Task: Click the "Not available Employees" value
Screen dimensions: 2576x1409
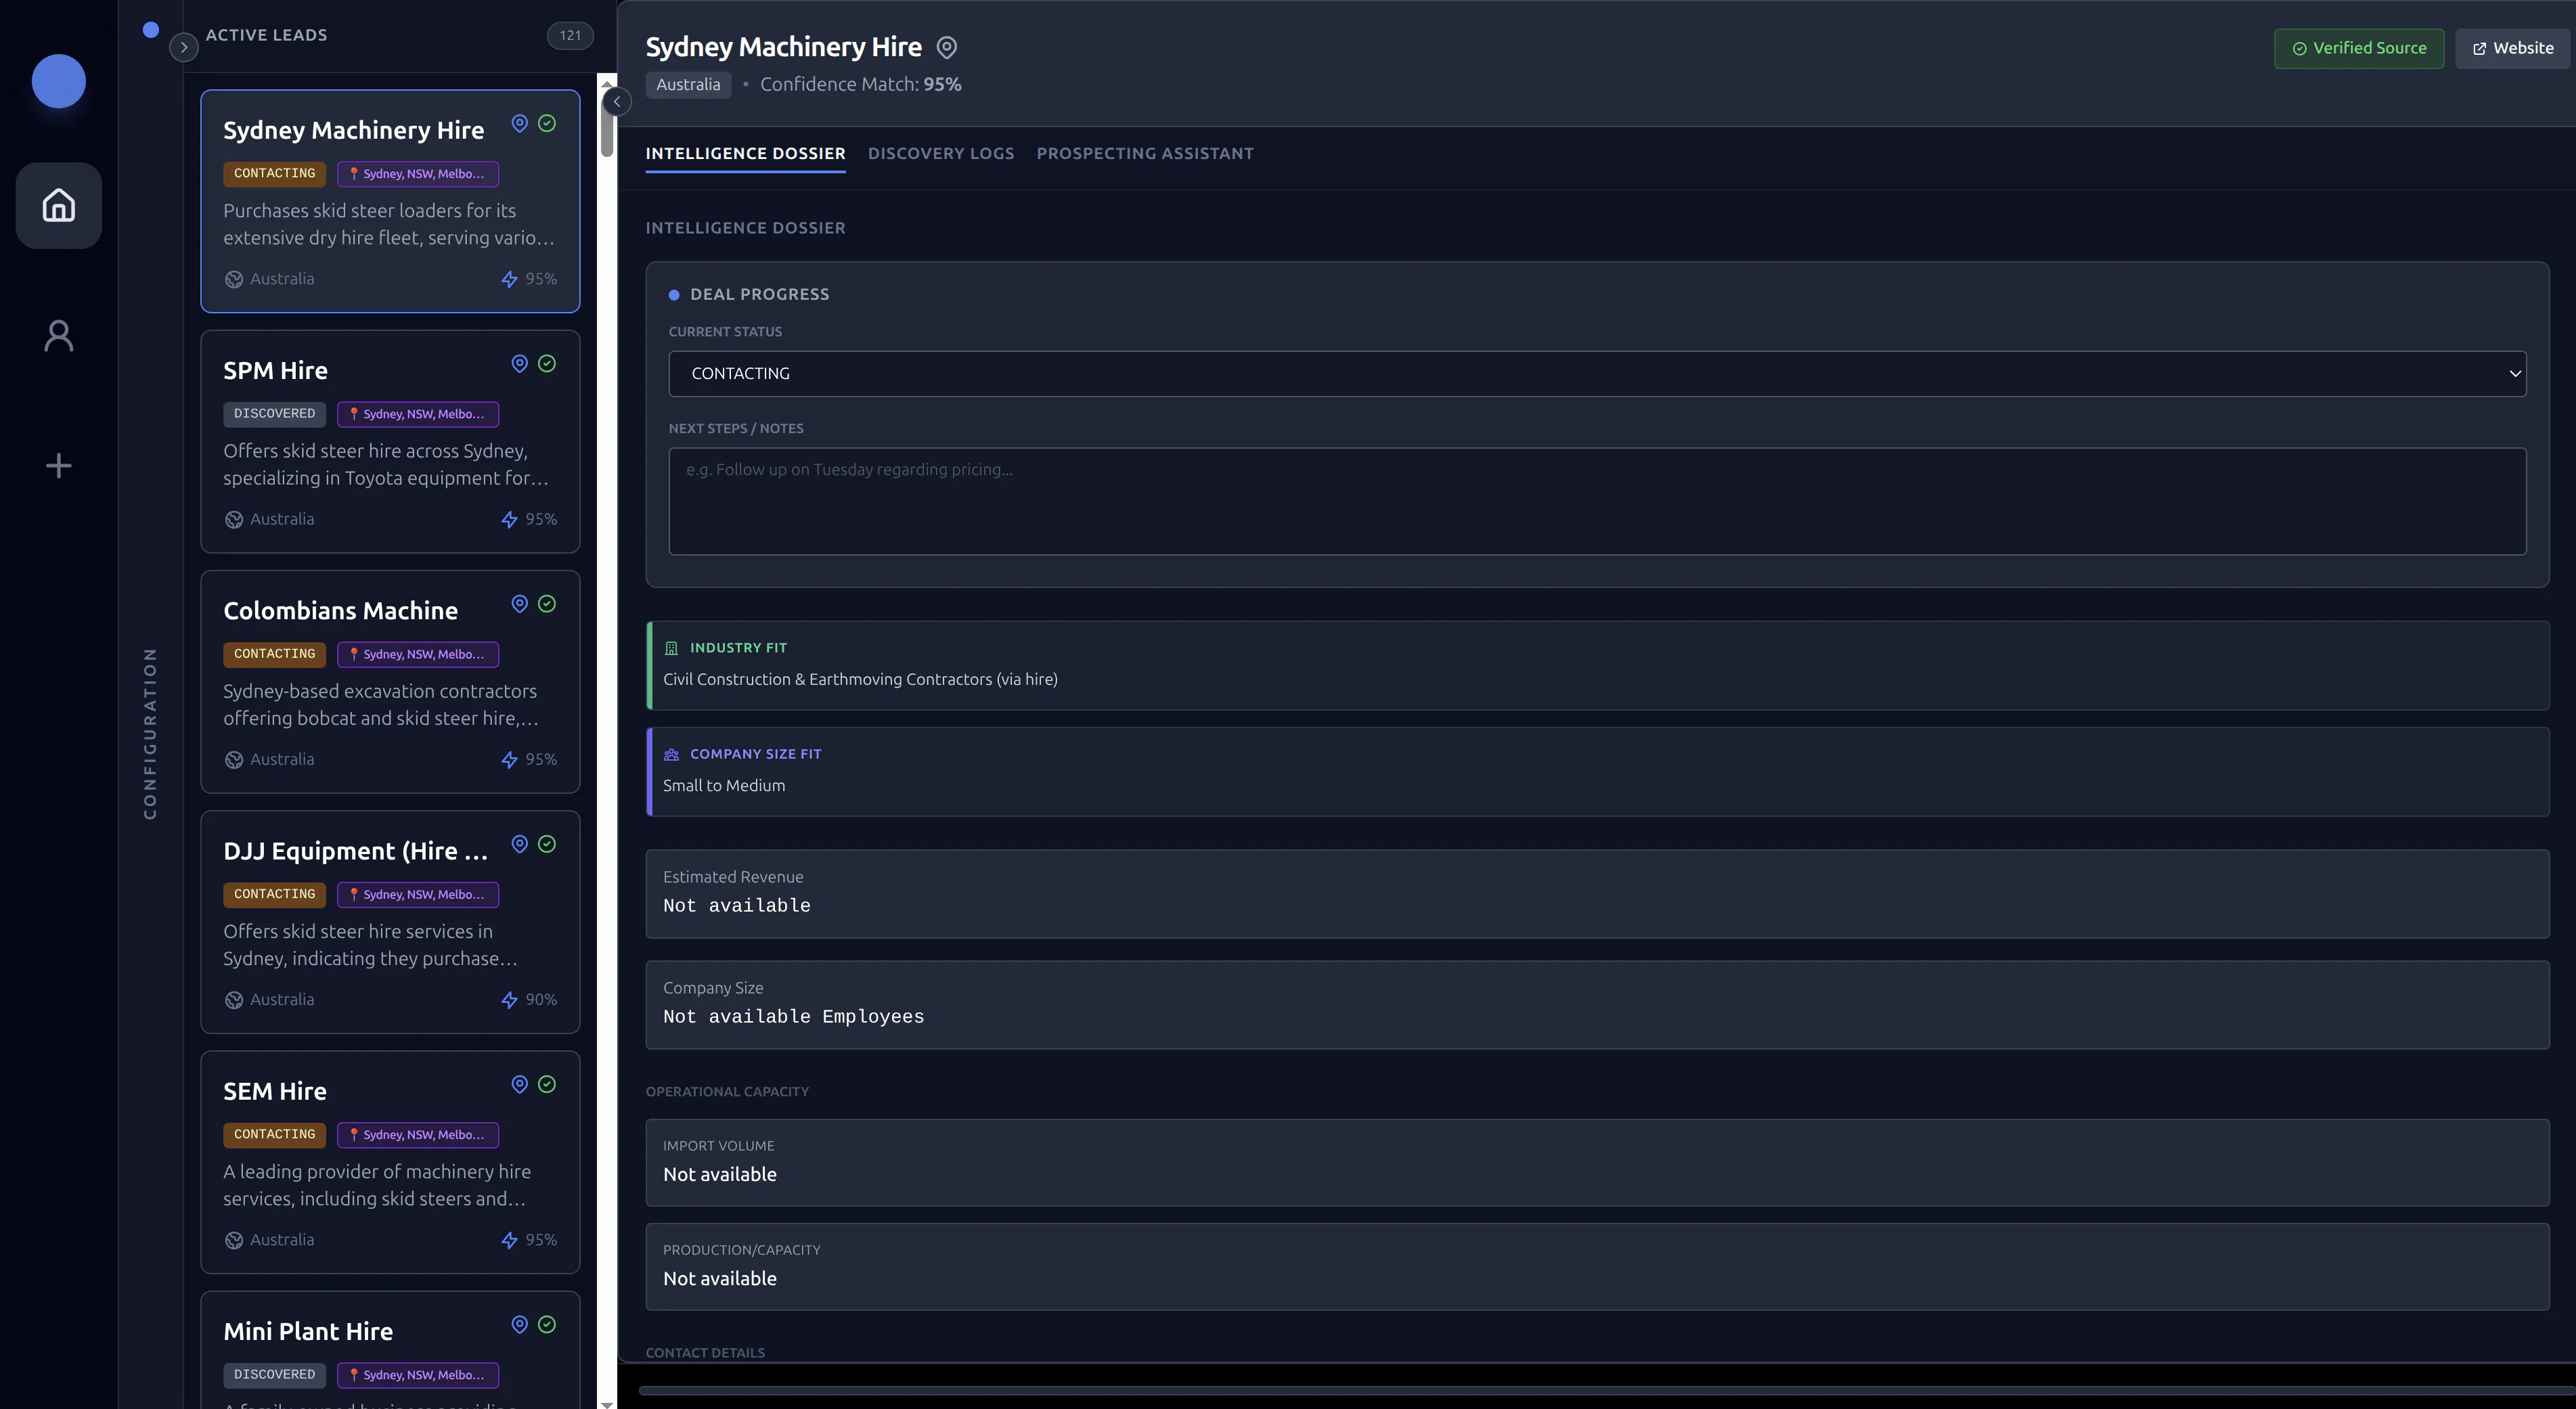Action: click(x=793, y=1016)
